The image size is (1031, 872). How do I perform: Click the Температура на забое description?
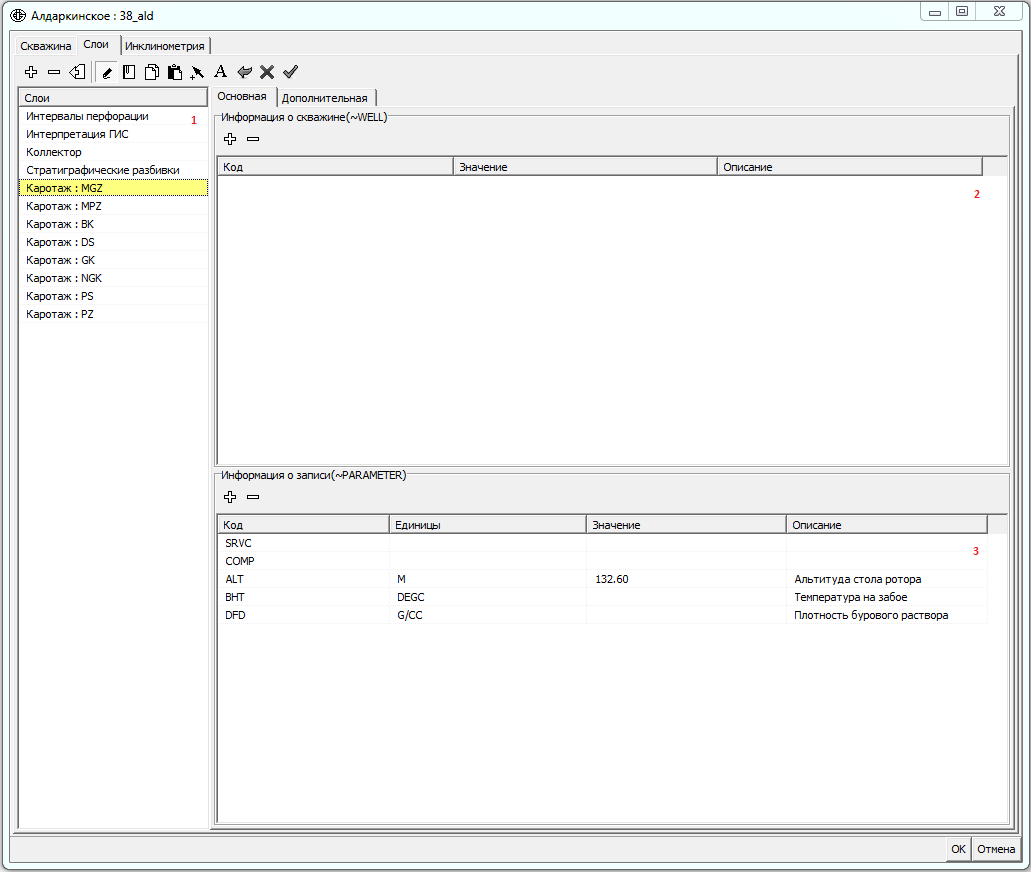[886, 597]
